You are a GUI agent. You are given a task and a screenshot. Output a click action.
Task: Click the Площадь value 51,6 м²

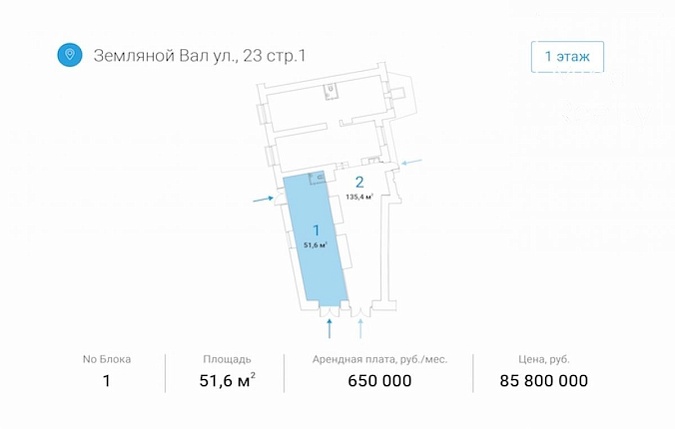point(227,380)
